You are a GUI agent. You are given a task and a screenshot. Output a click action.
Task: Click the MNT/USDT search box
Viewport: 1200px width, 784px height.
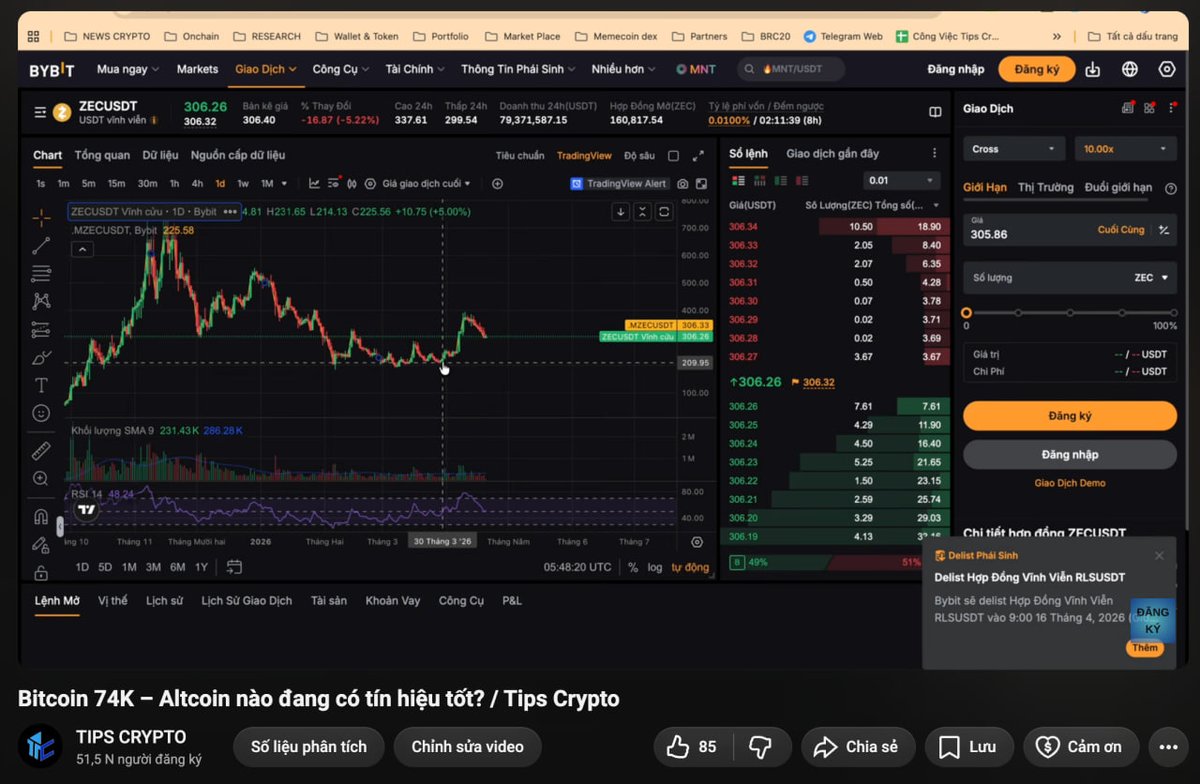pyautogui.click(x=791, y=69)
